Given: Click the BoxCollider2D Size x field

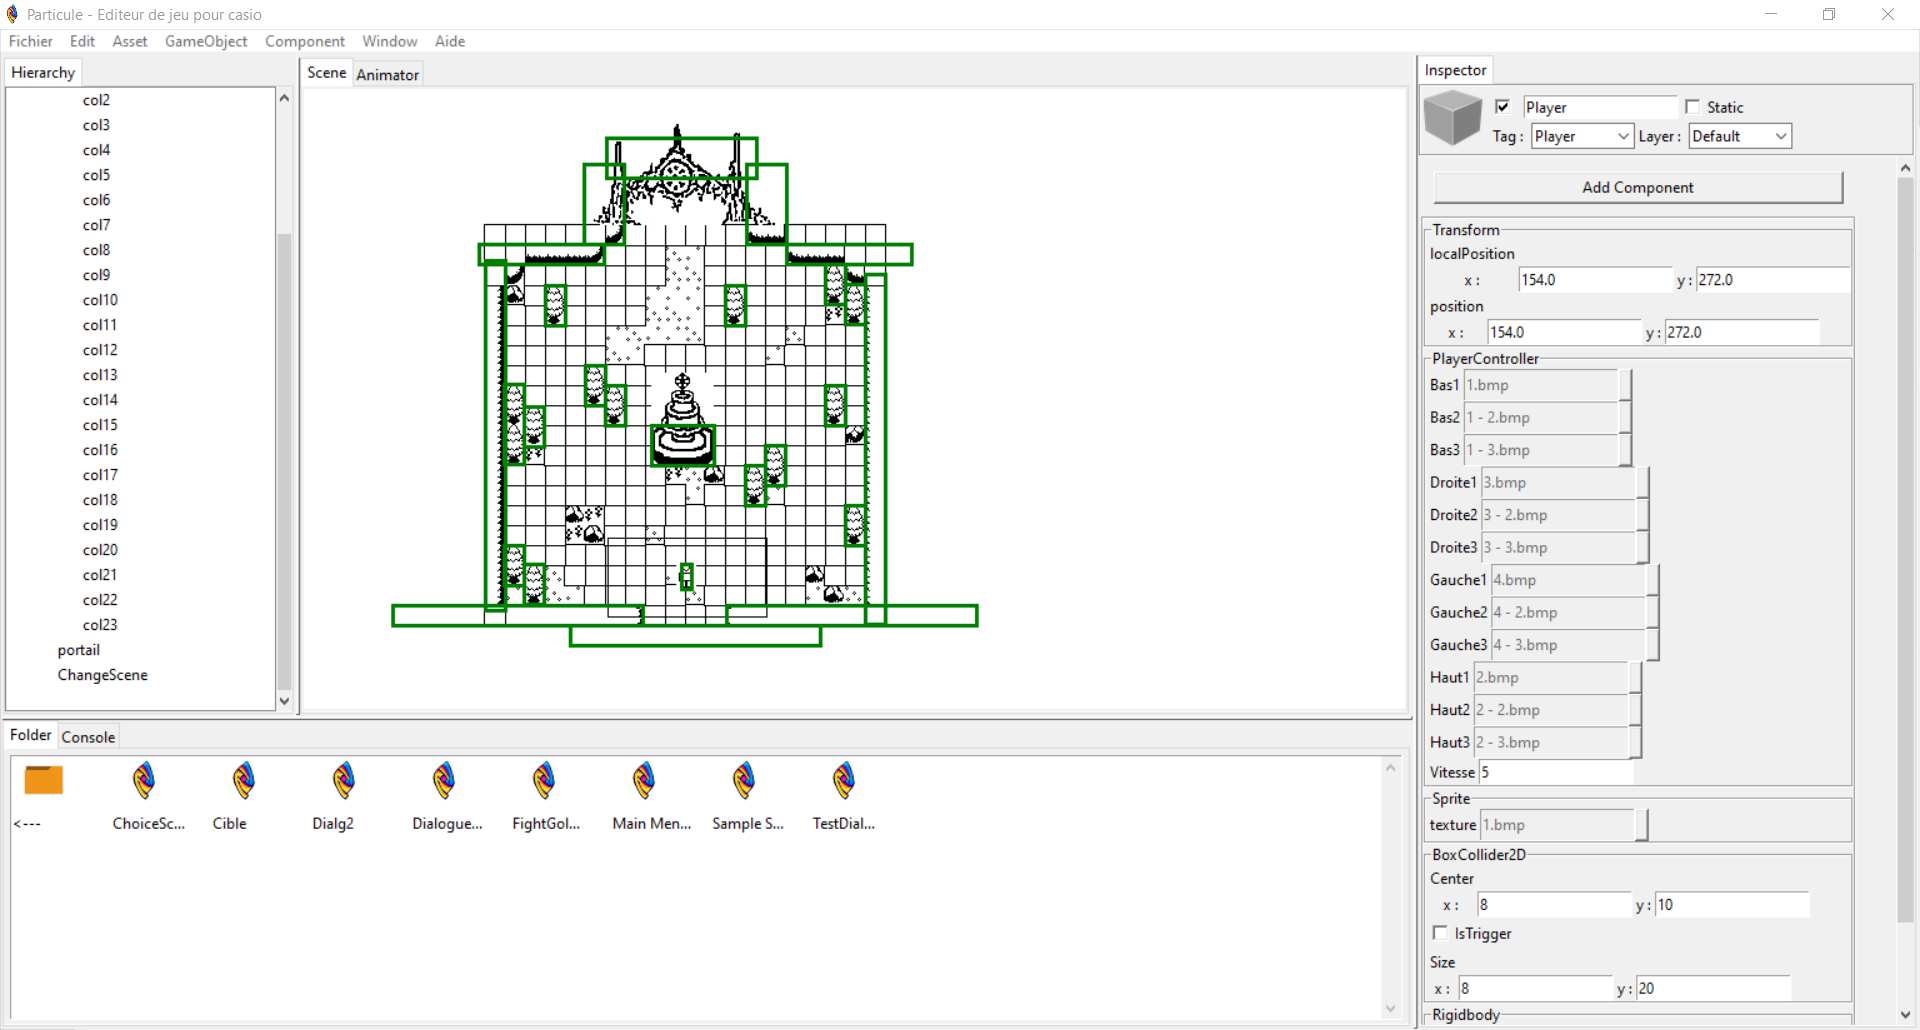Looking at the screenshot, I should point(1535,989).
